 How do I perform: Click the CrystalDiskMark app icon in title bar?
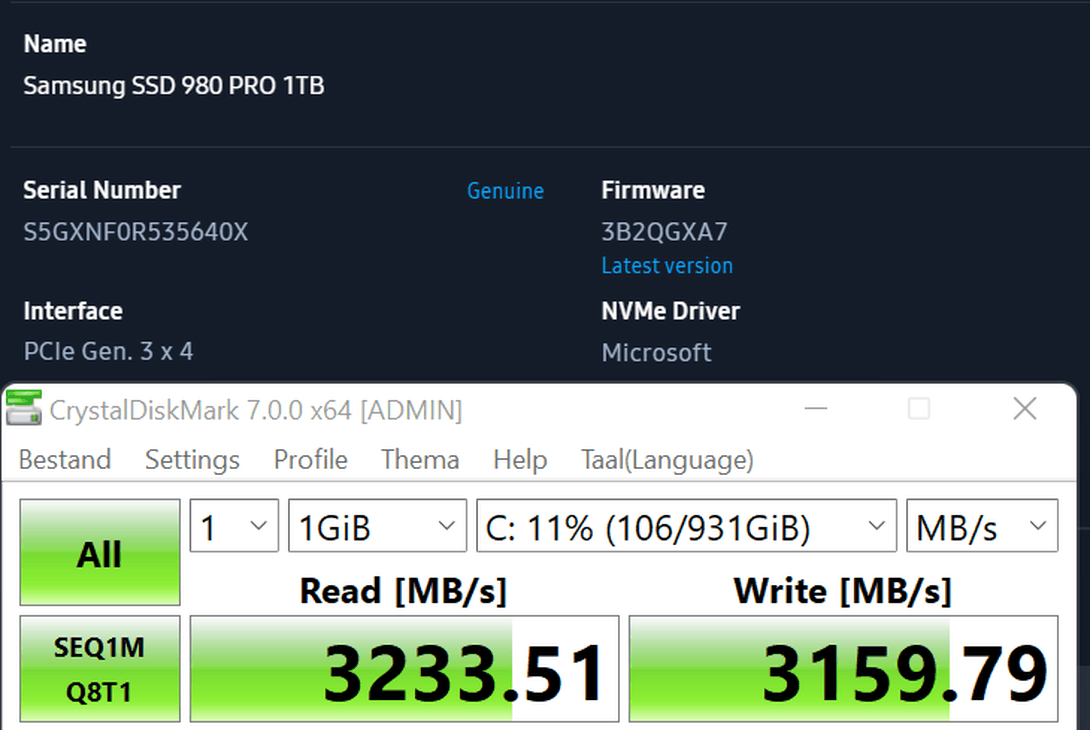(24, 407)
